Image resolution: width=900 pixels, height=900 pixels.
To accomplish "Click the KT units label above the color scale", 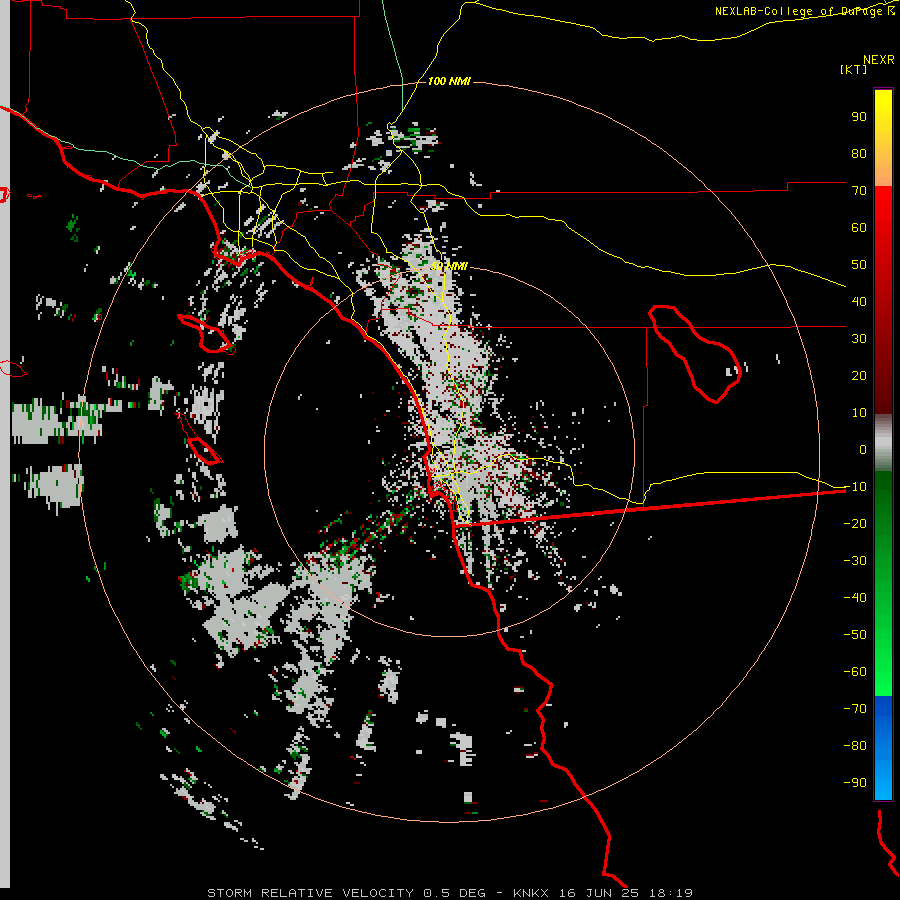I will [x=853, y=69].
